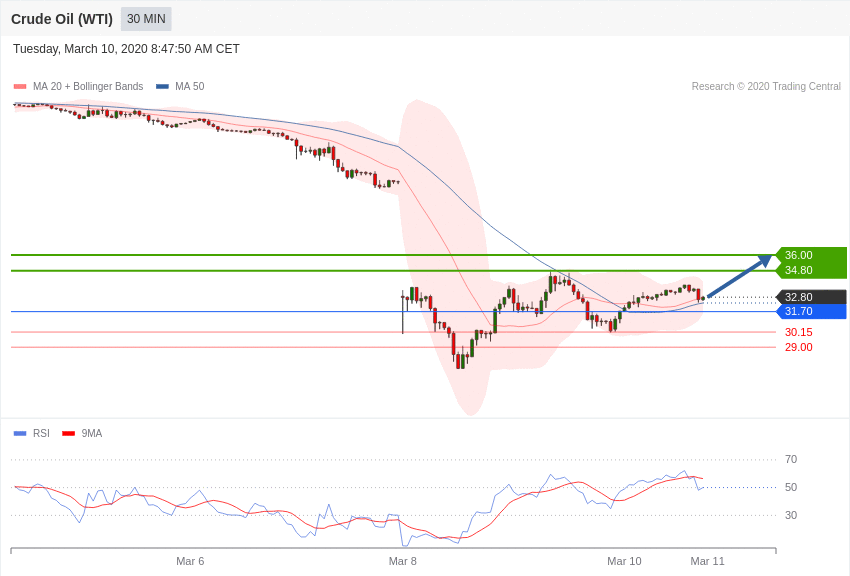Click the 30.15 support price label

pos(799,332)
